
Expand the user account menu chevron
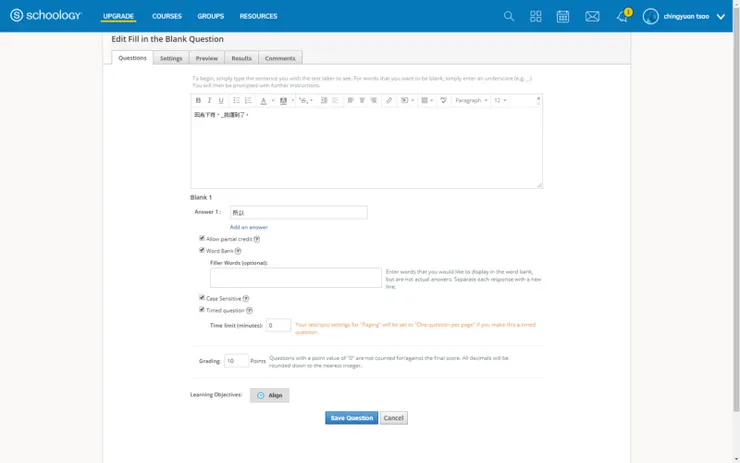[721, 17]
